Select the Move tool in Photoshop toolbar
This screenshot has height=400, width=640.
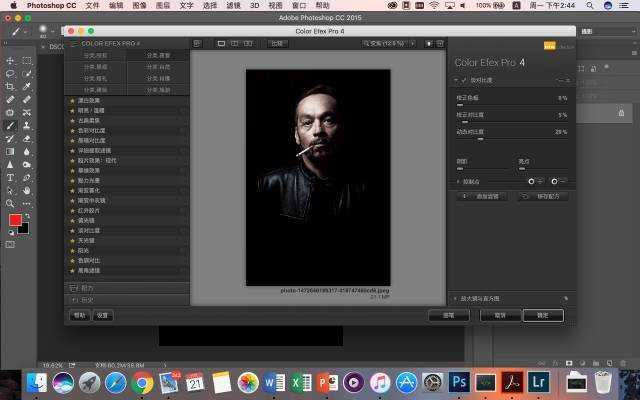(x=10, y=60)
